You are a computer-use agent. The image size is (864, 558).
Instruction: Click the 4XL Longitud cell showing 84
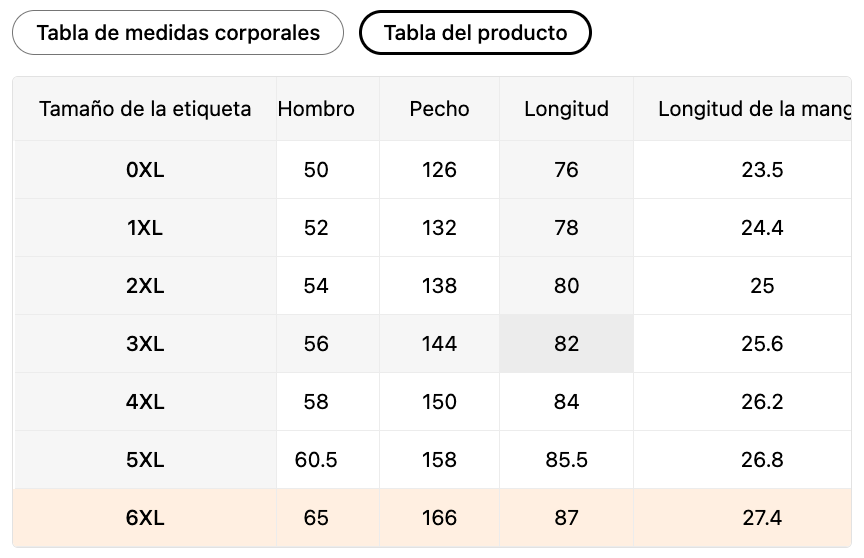[566, 402]
